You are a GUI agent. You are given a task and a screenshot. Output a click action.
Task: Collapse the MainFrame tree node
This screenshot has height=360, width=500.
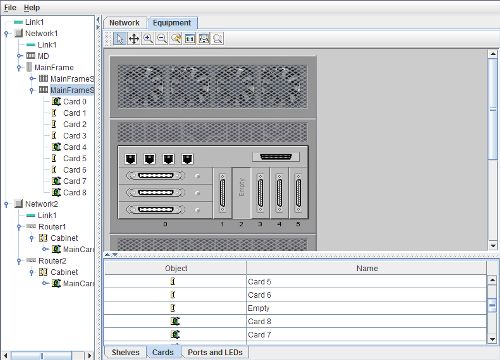pos(19,68)
